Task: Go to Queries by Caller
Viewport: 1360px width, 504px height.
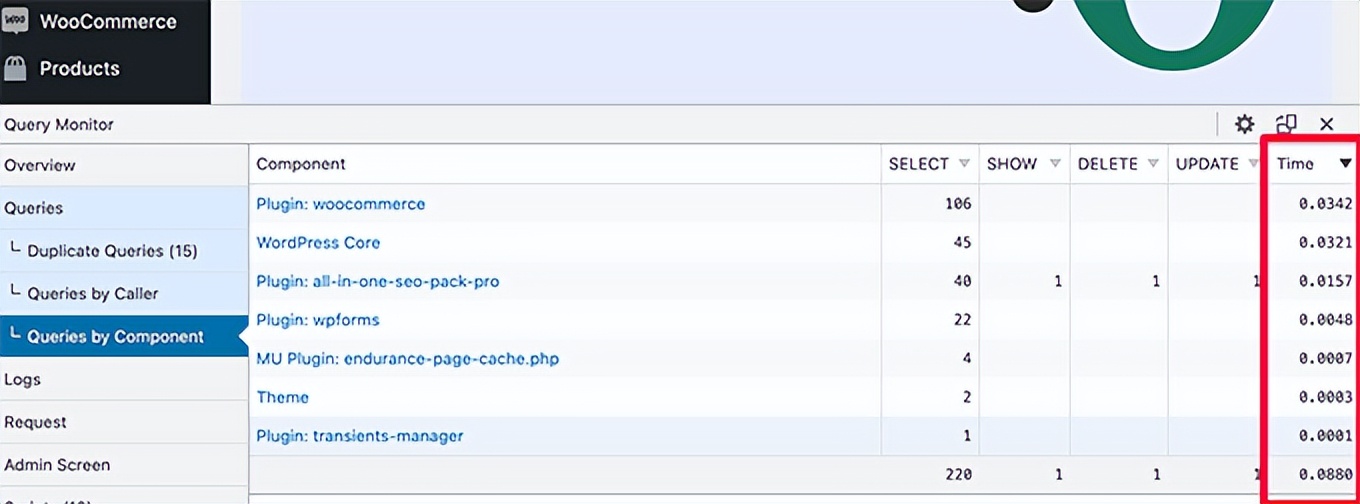Action: (x=93, y=294)
